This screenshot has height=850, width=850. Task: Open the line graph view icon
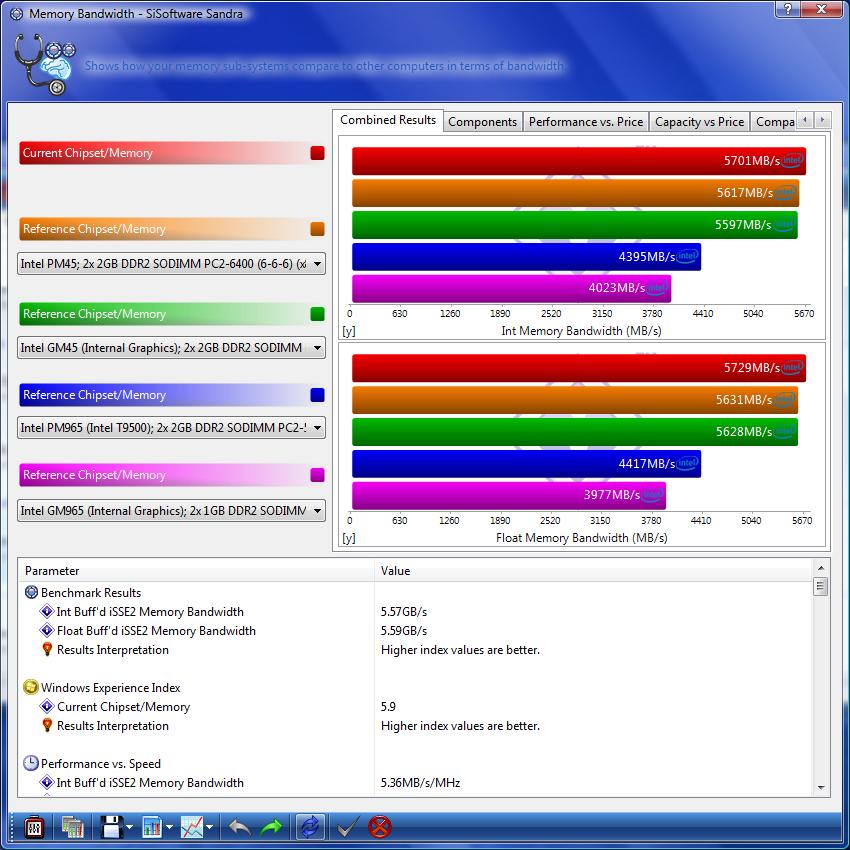[192, 828]
